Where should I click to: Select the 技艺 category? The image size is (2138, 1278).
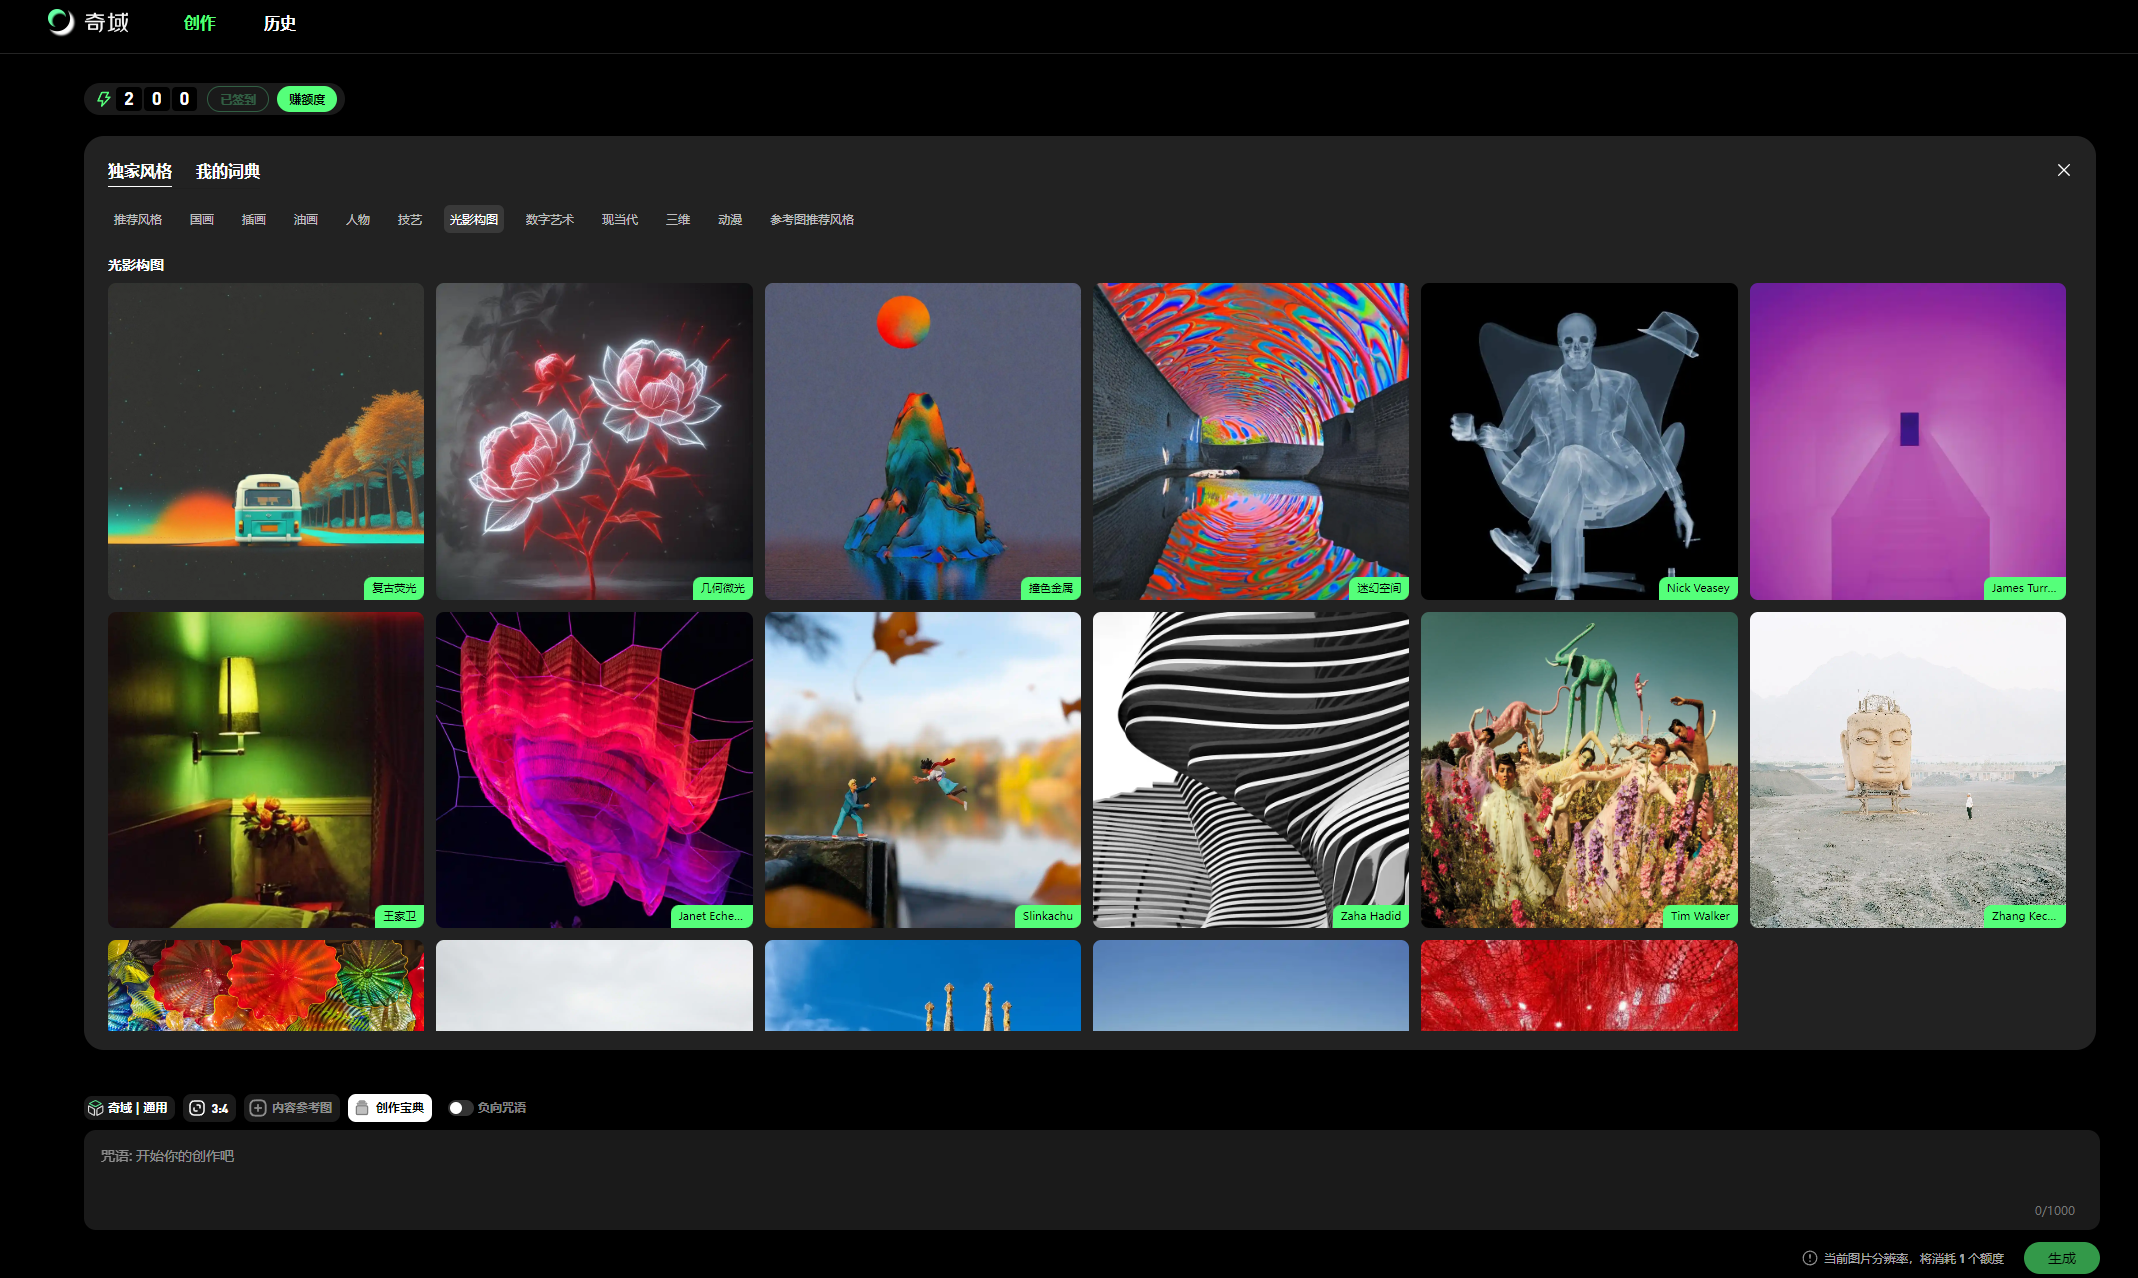410,219
